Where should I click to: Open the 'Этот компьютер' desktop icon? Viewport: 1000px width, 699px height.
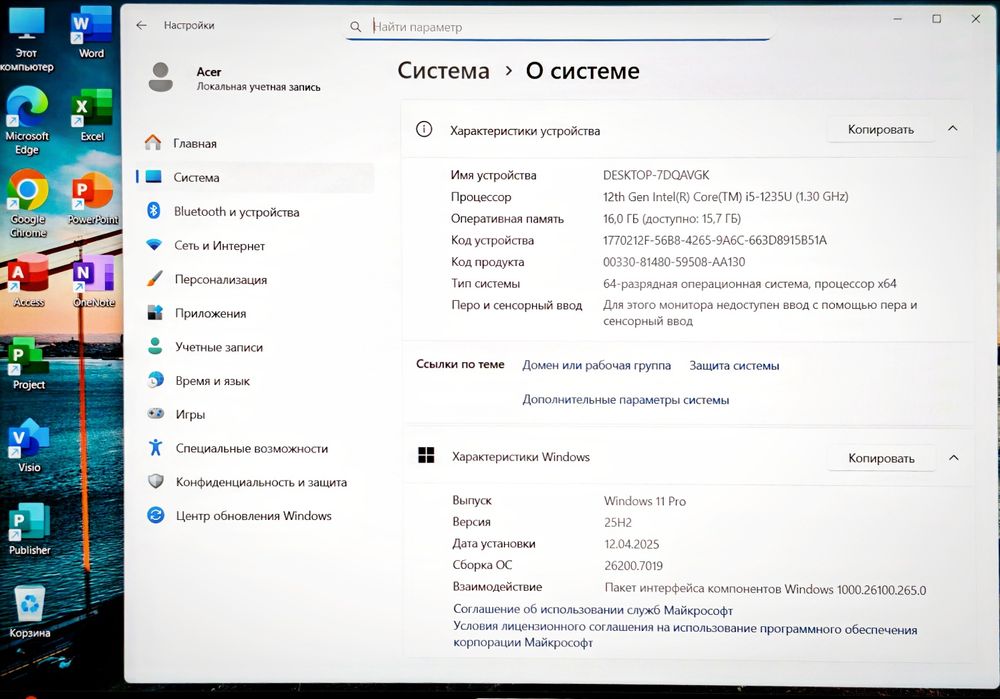26,38
